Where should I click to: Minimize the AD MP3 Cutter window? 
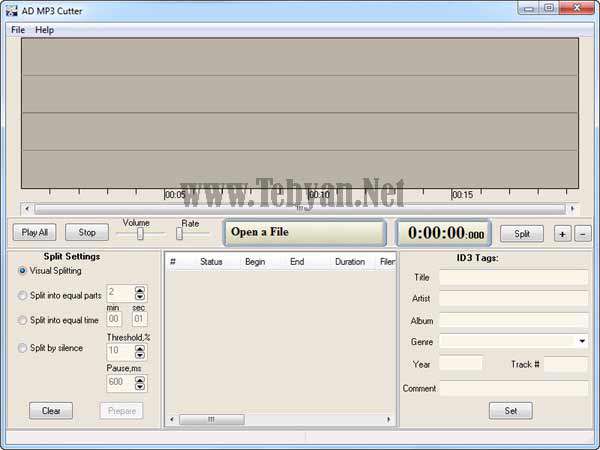pos(528,8)
